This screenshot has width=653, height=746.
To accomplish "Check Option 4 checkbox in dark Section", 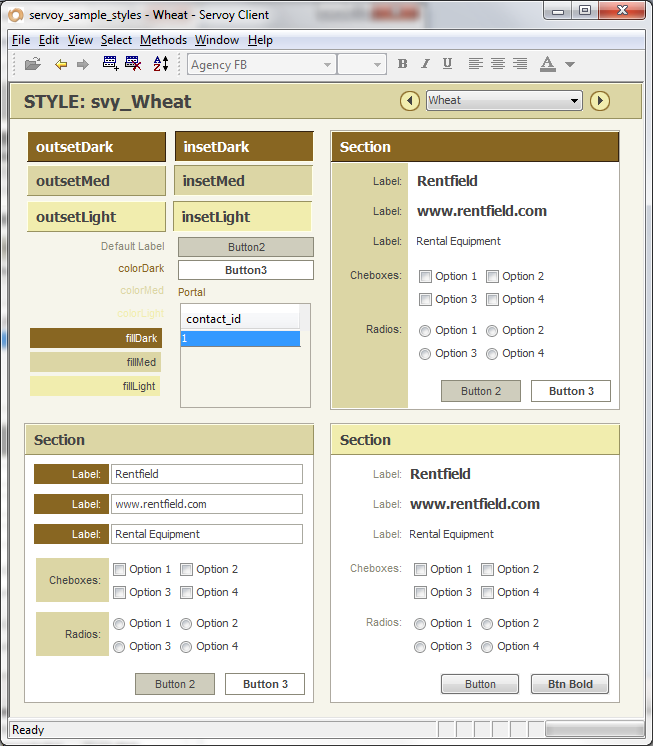I will pyautogui.click(x=492, y=299).
